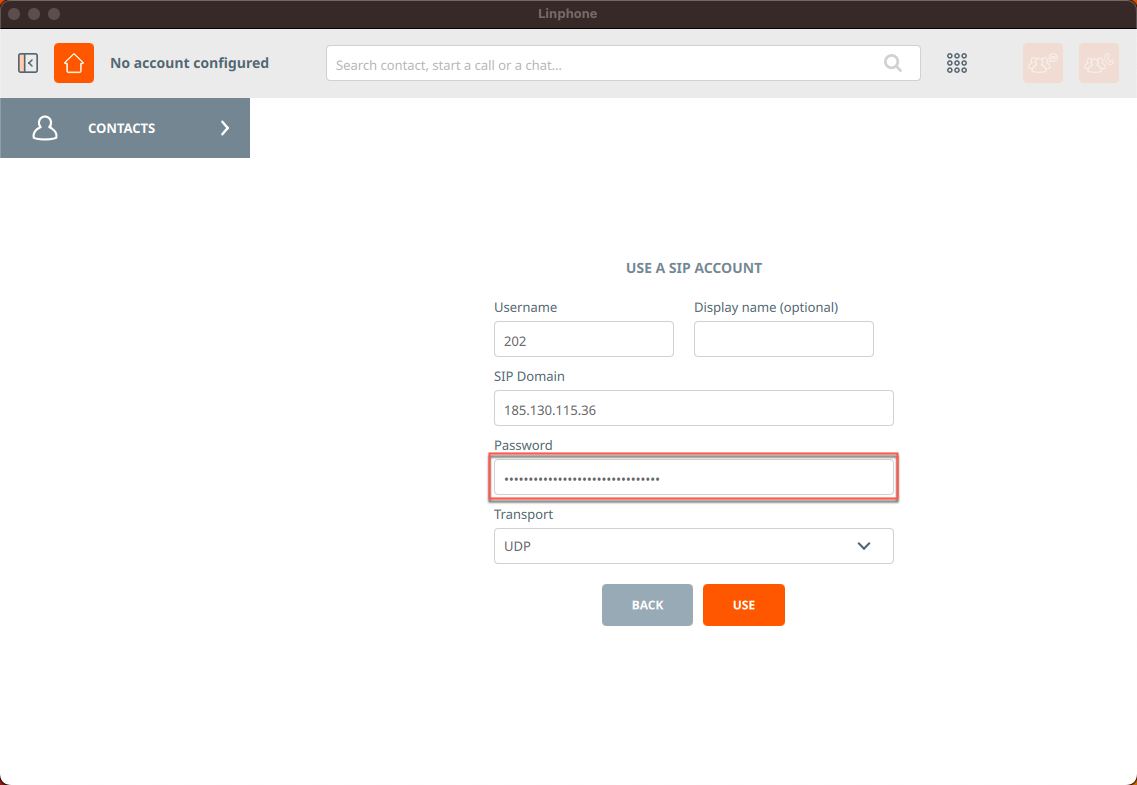Focus the Password input field
Screen dimensions: 1137x785
tap(693, 478)
